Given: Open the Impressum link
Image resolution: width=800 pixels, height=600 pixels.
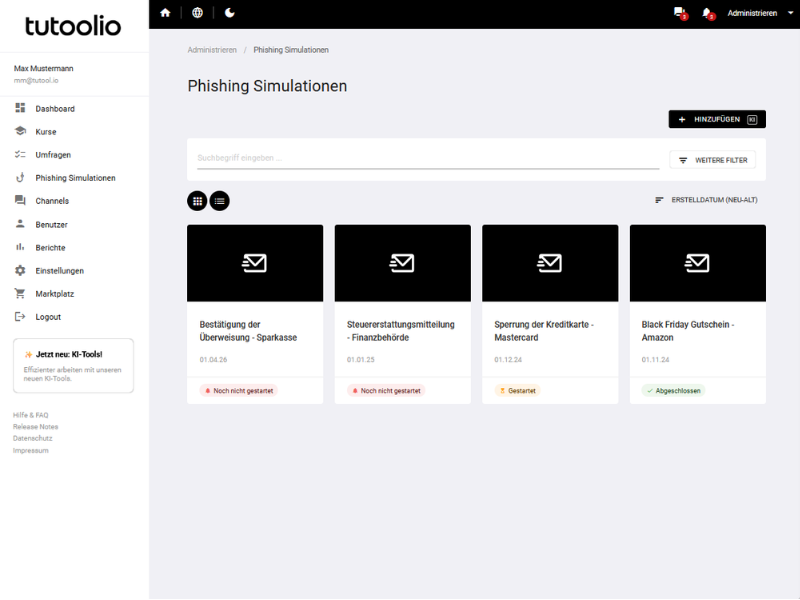Looking at the screenshot, I should [x=31, y=451].
